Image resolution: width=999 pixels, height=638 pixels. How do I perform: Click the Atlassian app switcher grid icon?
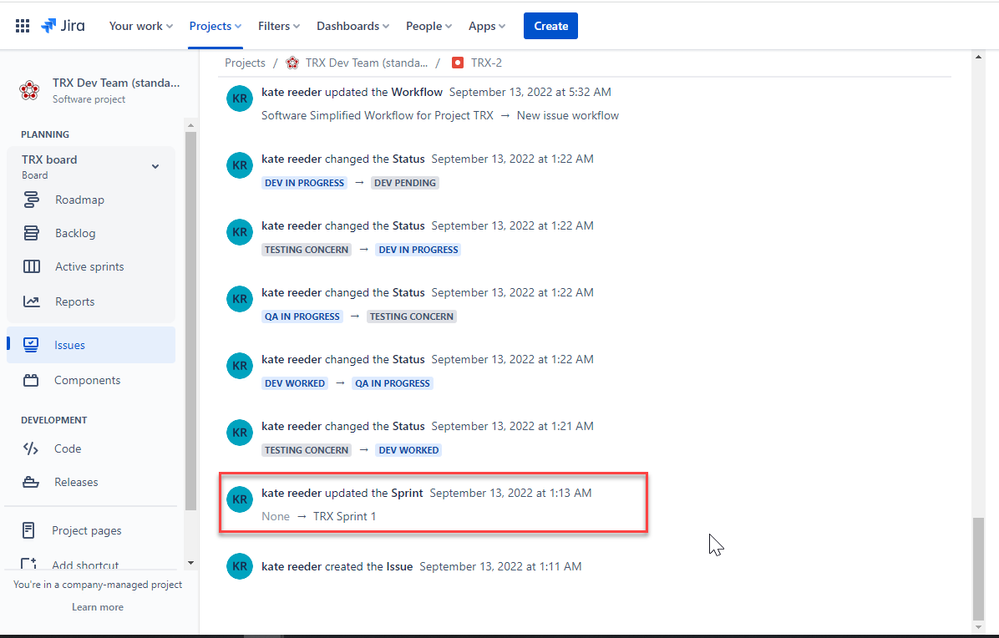pyautogui.click(x=21, y=25)
